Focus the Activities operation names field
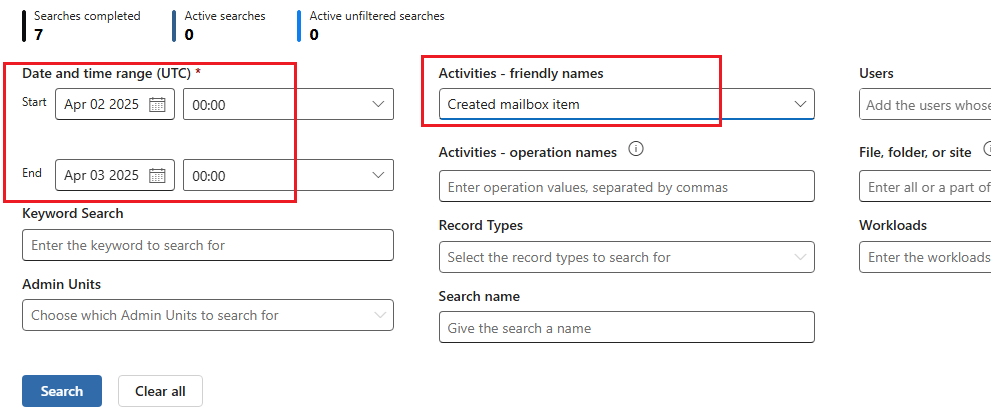Image resolution: width=991 pixels, height=408 pixels. coord(626,187)
